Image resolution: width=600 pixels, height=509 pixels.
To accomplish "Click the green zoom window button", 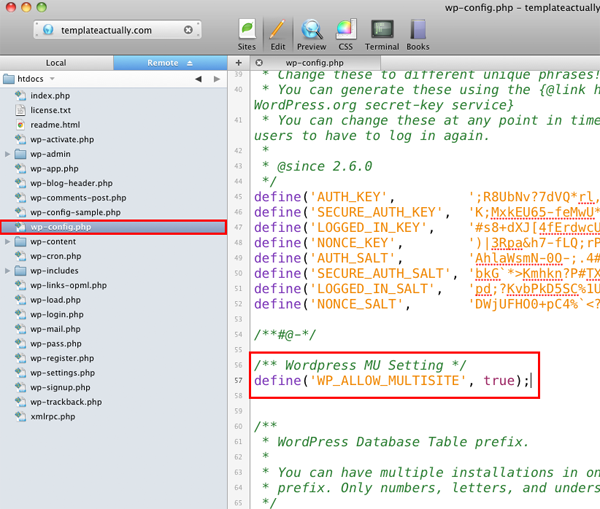I will click(41, 7).
